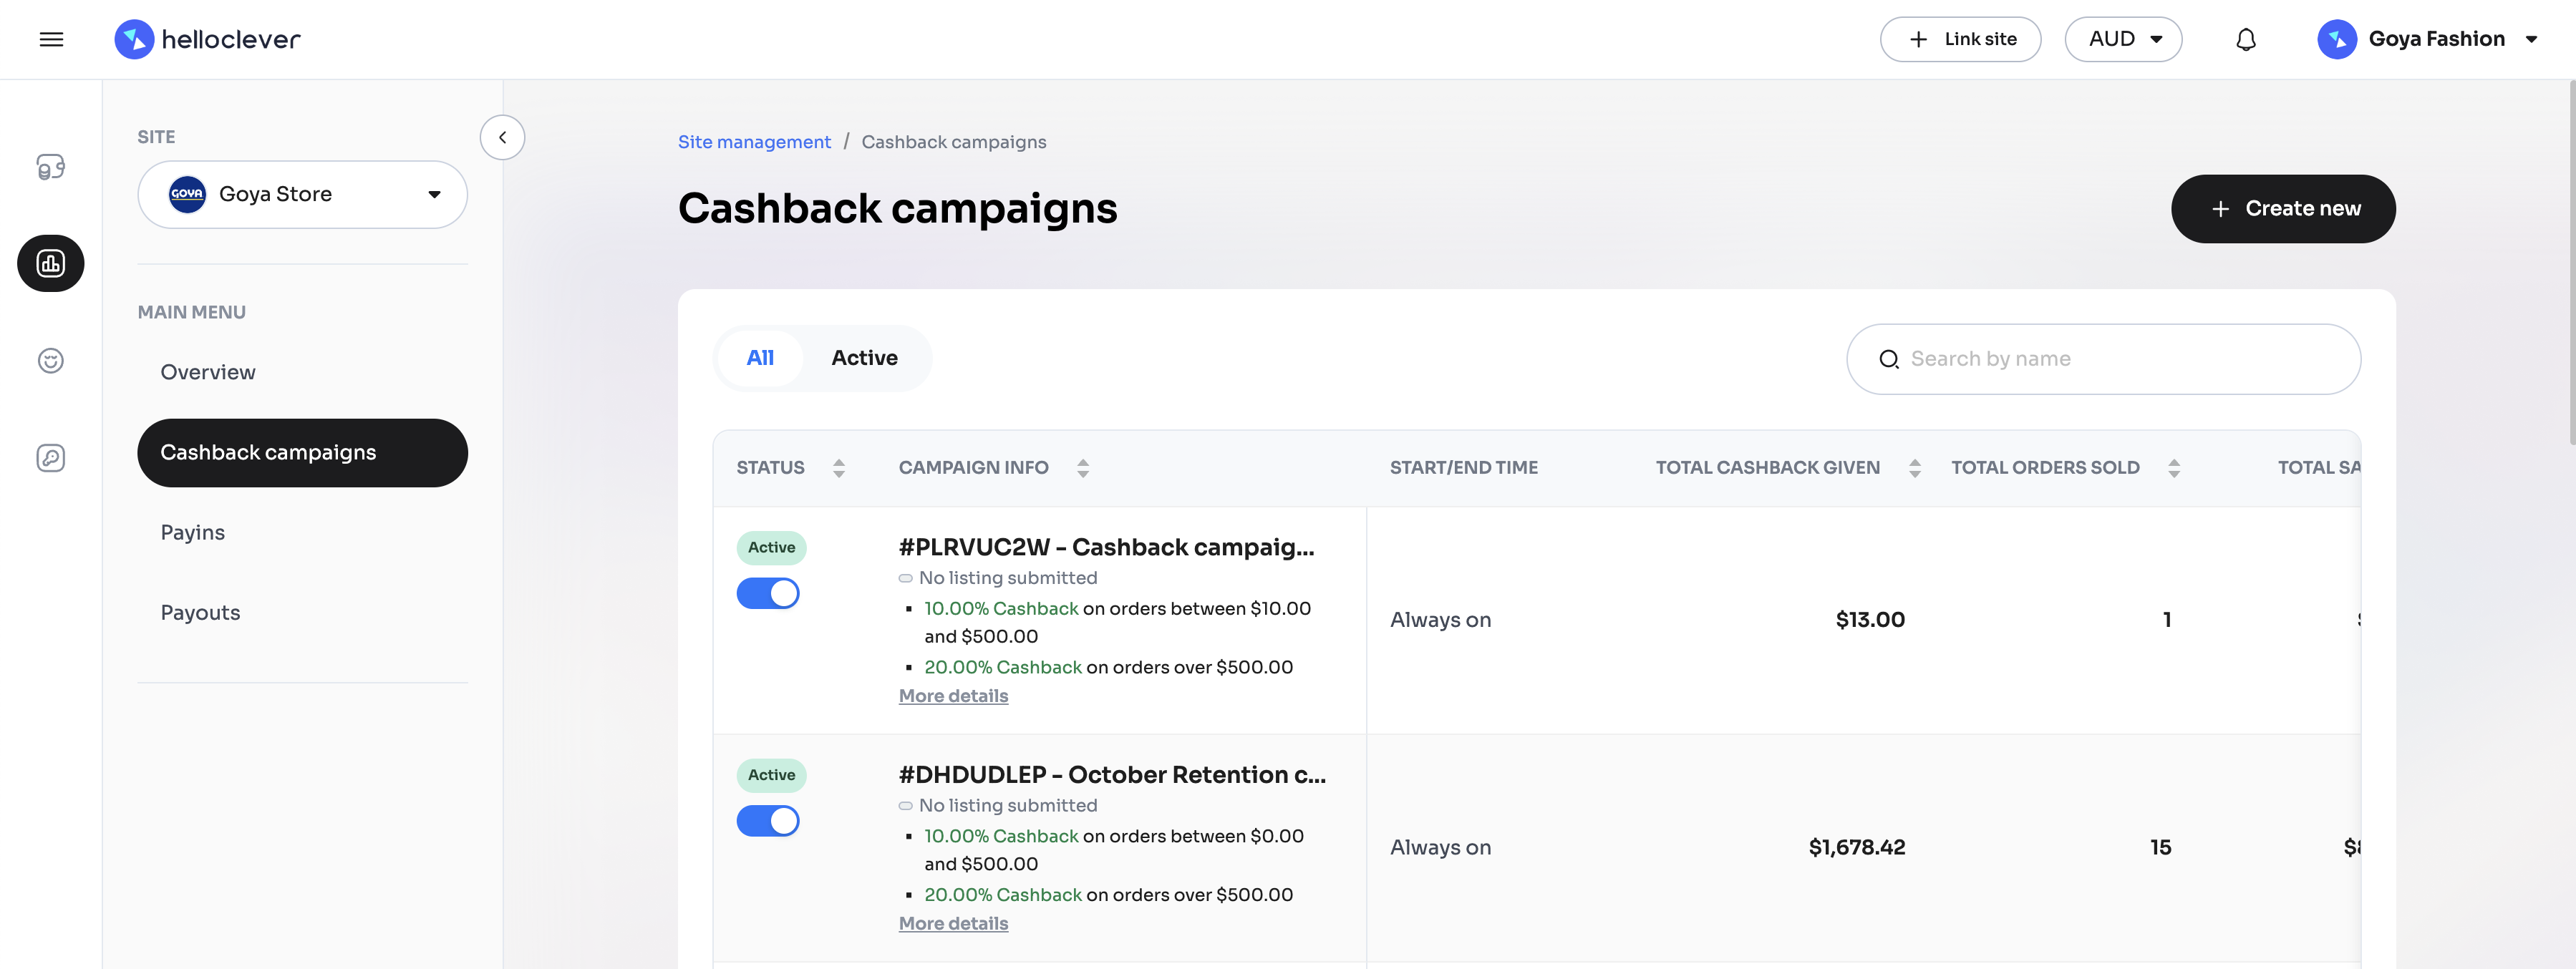The width and height of the screenshot is (2576, 969).
Task: Click the notification bell icon
Action: [2245, 39]
